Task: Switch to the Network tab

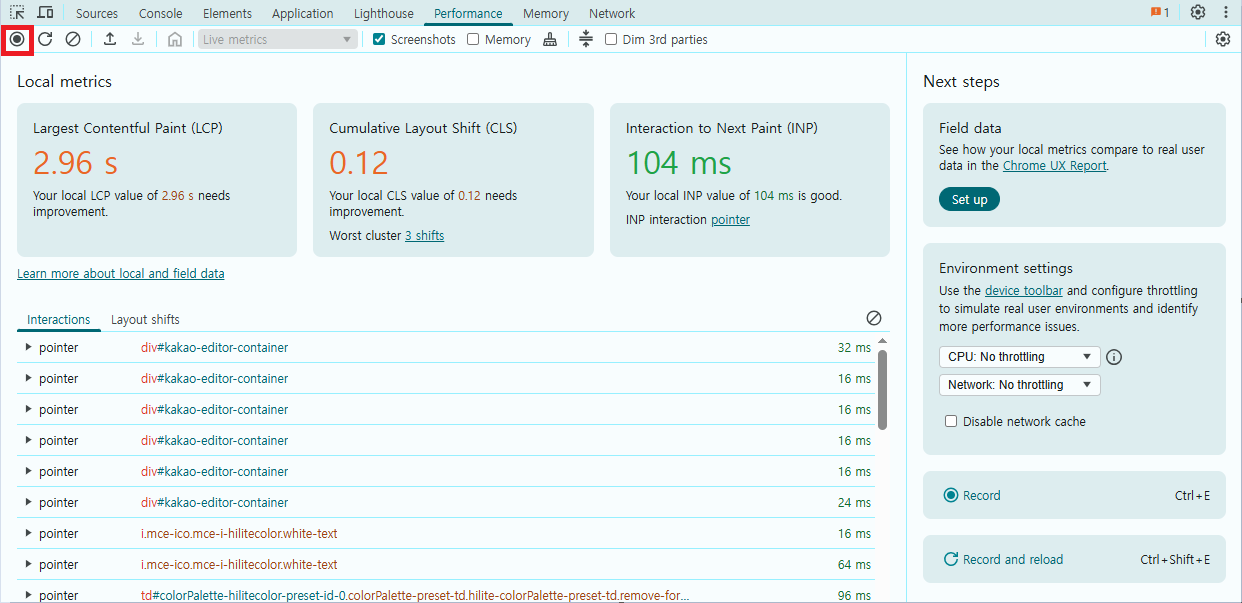Action: pyautogui.click(x=612, y=13)
